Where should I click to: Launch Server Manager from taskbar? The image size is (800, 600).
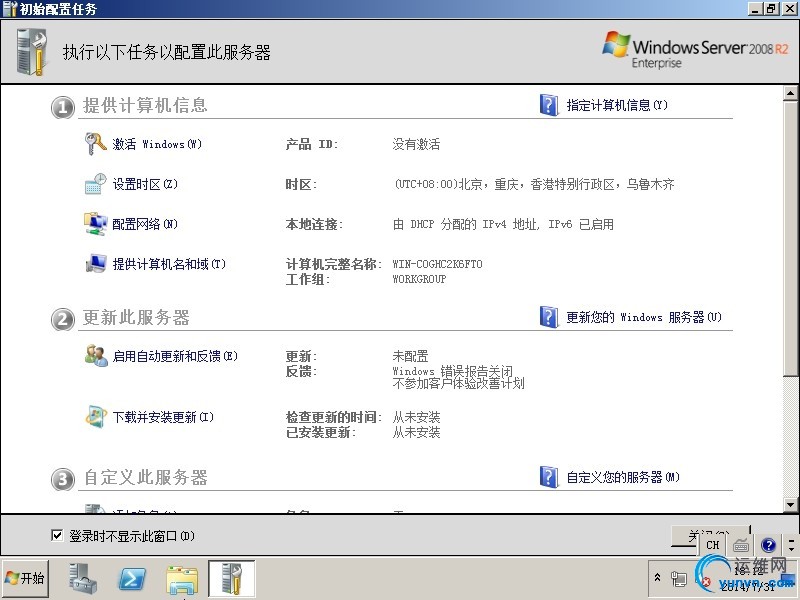(x=83, y=579)
